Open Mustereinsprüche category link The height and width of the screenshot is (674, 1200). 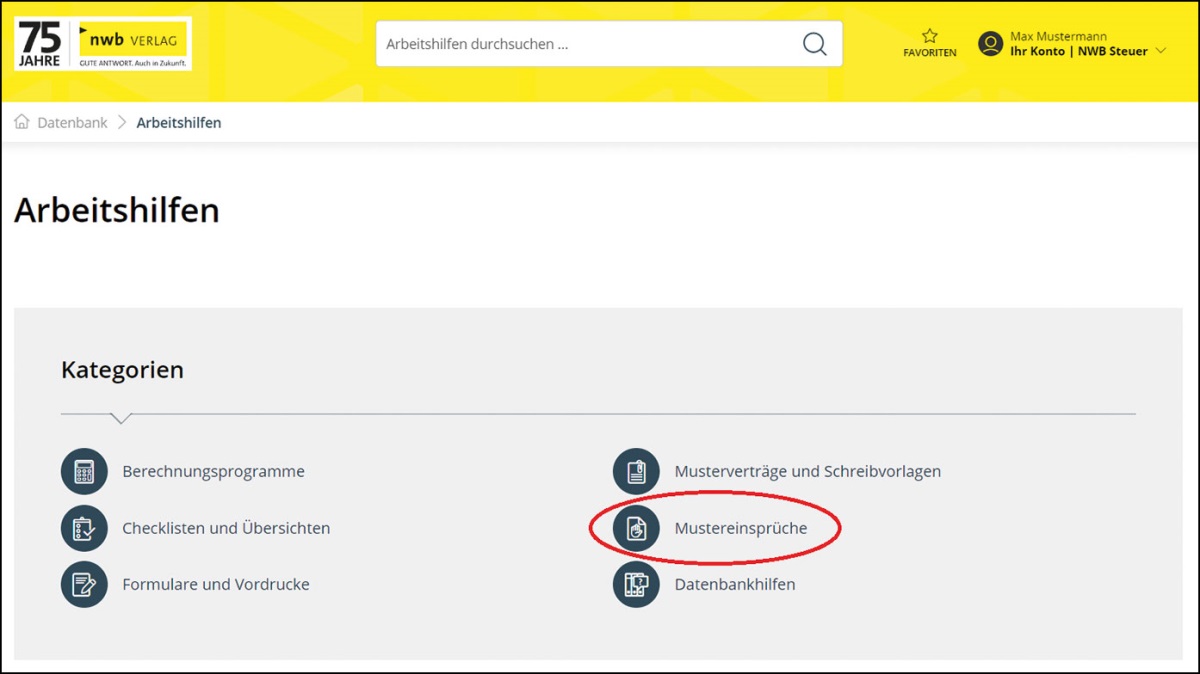[x=740, y=528]
